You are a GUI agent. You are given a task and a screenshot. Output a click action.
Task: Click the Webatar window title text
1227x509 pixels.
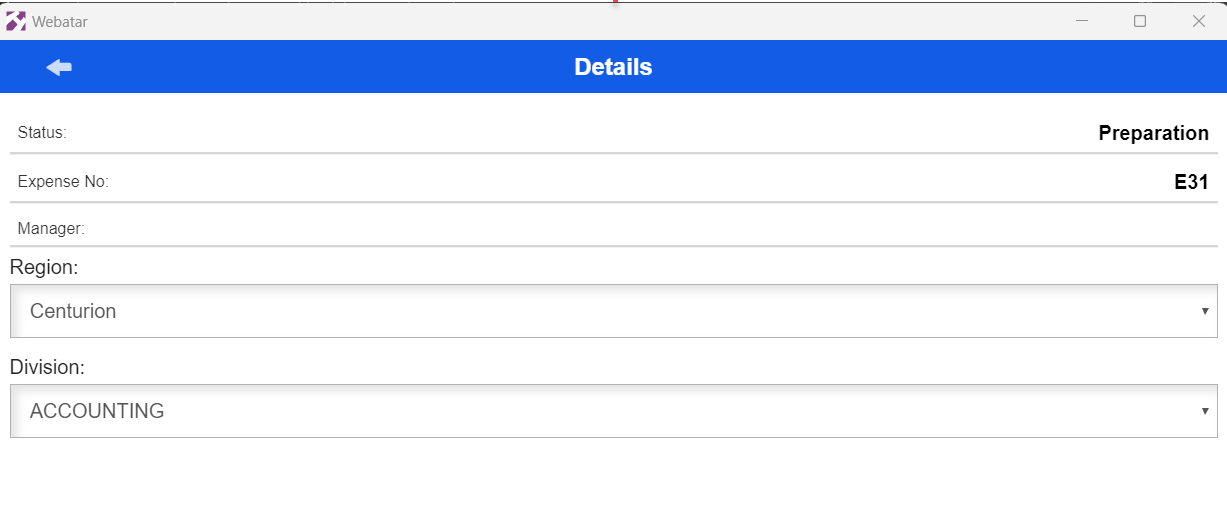pyautogui.click(x=60, y=21)
